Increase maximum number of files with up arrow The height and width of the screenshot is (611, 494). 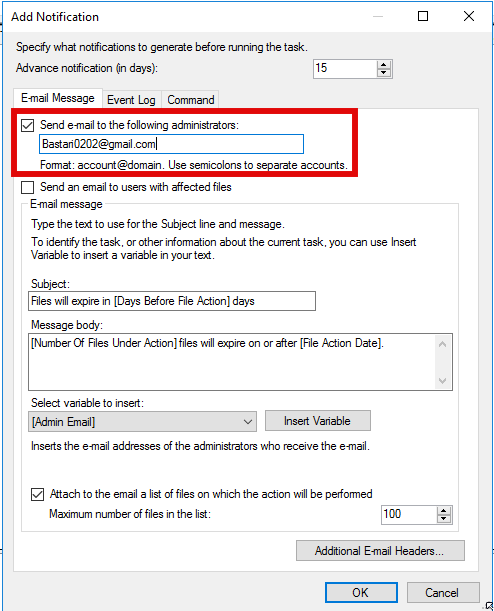point(443,510)
